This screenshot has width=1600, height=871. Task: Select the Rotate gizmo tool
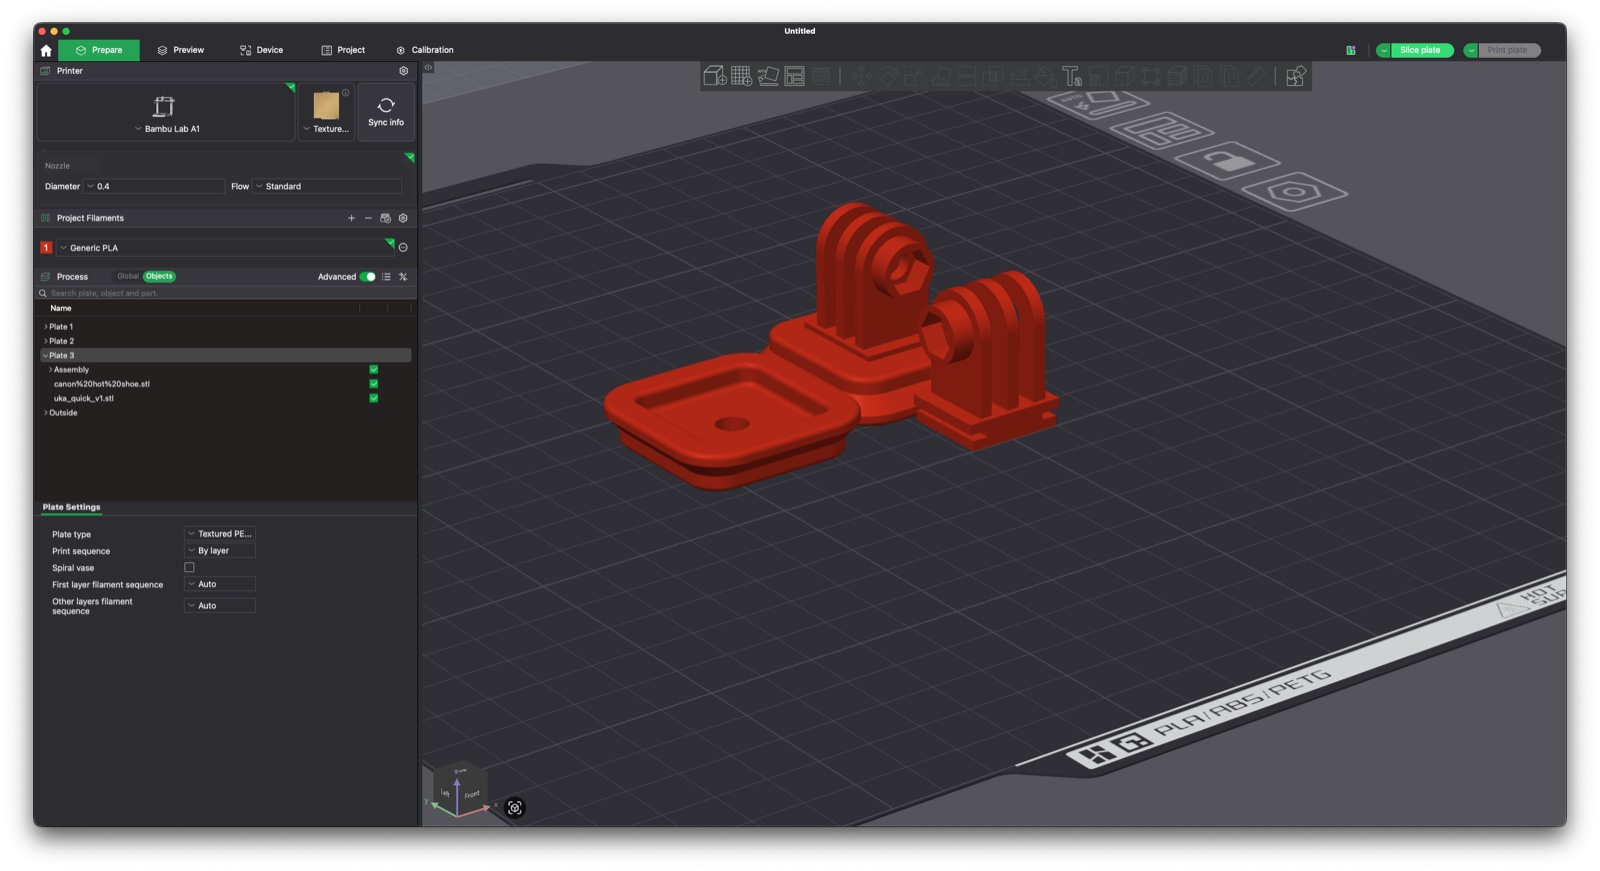(889, 76)
